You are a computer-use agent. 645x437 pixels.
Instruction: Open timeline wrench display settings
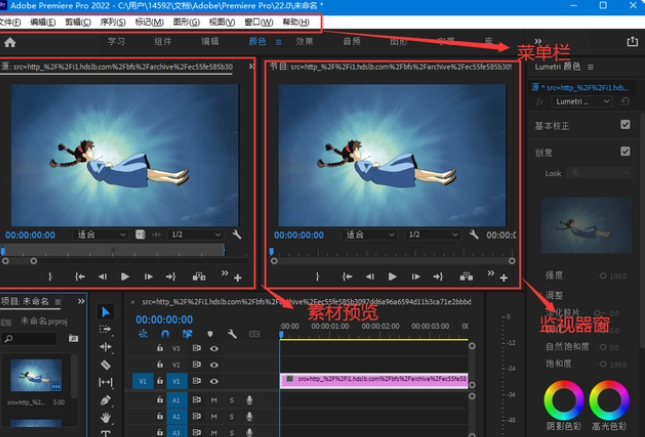coord(233,334)
